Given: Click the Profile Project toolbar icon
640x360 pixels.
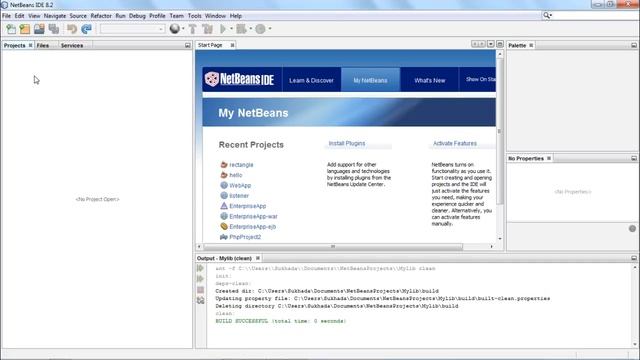Looking at the screenshot, I should tap(260, 29).
